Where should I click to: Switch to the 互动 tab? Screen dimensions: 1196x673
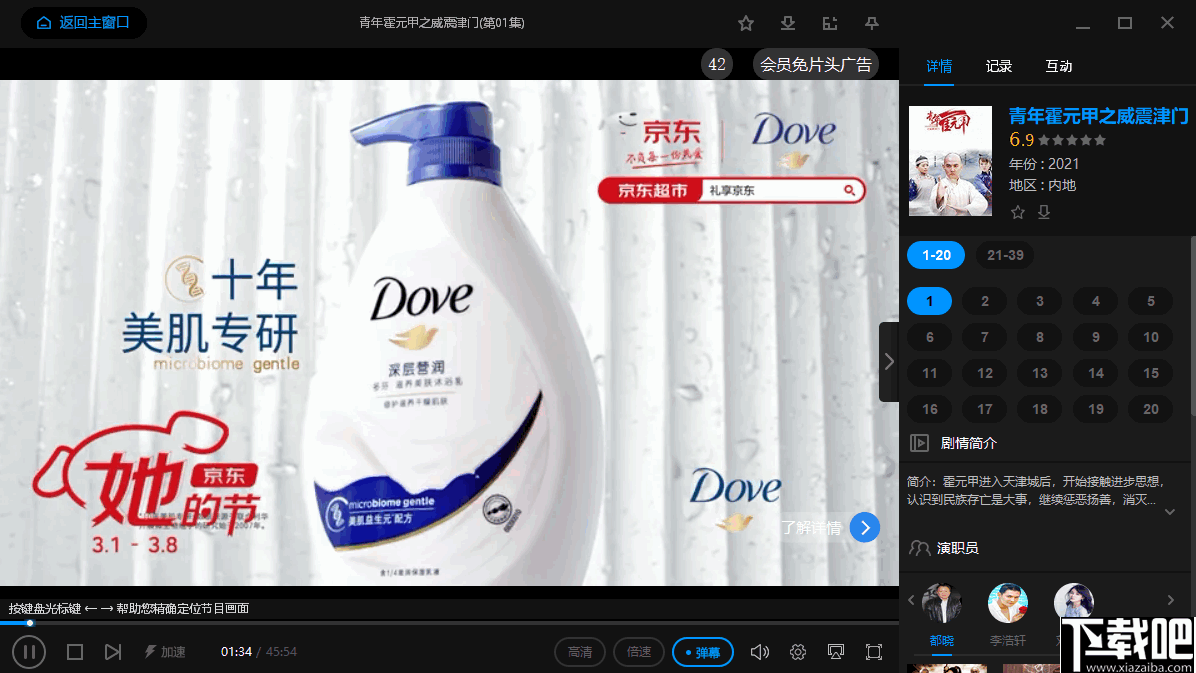[x=1059, y=66]
